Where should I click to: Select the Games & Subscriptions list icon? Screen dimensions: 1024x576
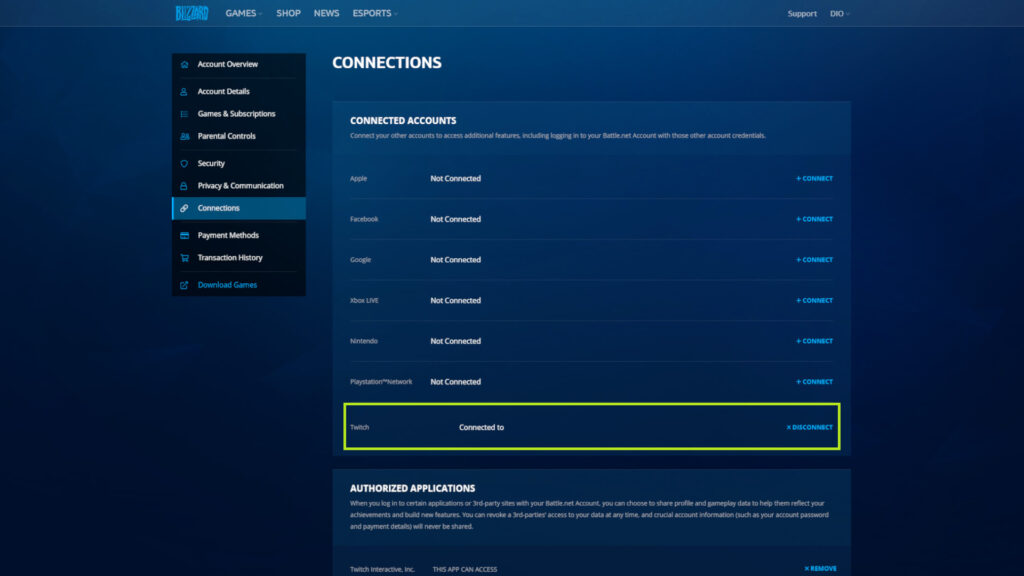(184, 113)
